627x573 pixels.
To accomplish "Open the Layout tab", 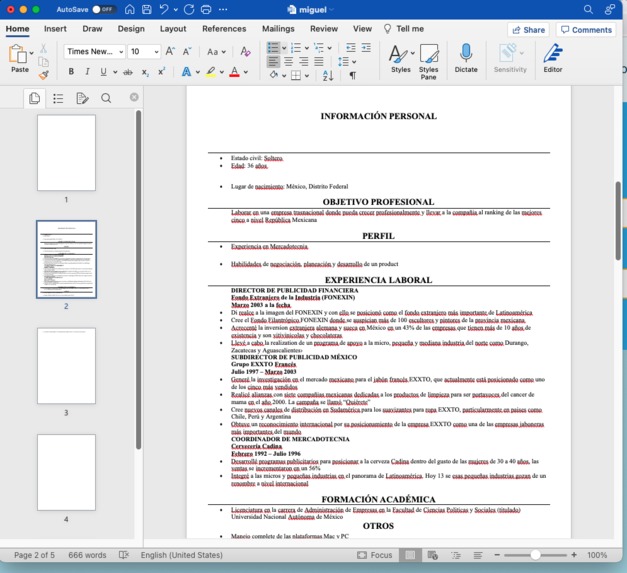I will 173,29.
